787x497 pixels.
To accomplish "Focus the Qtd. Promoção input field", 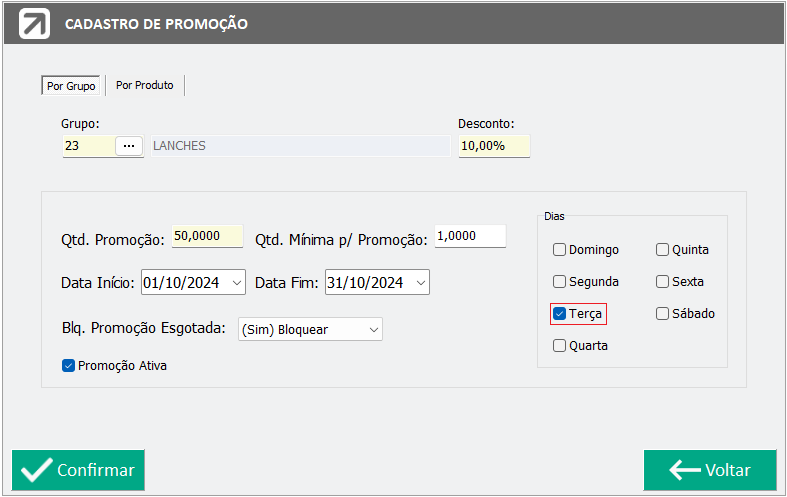I will (x=207, y=236).
